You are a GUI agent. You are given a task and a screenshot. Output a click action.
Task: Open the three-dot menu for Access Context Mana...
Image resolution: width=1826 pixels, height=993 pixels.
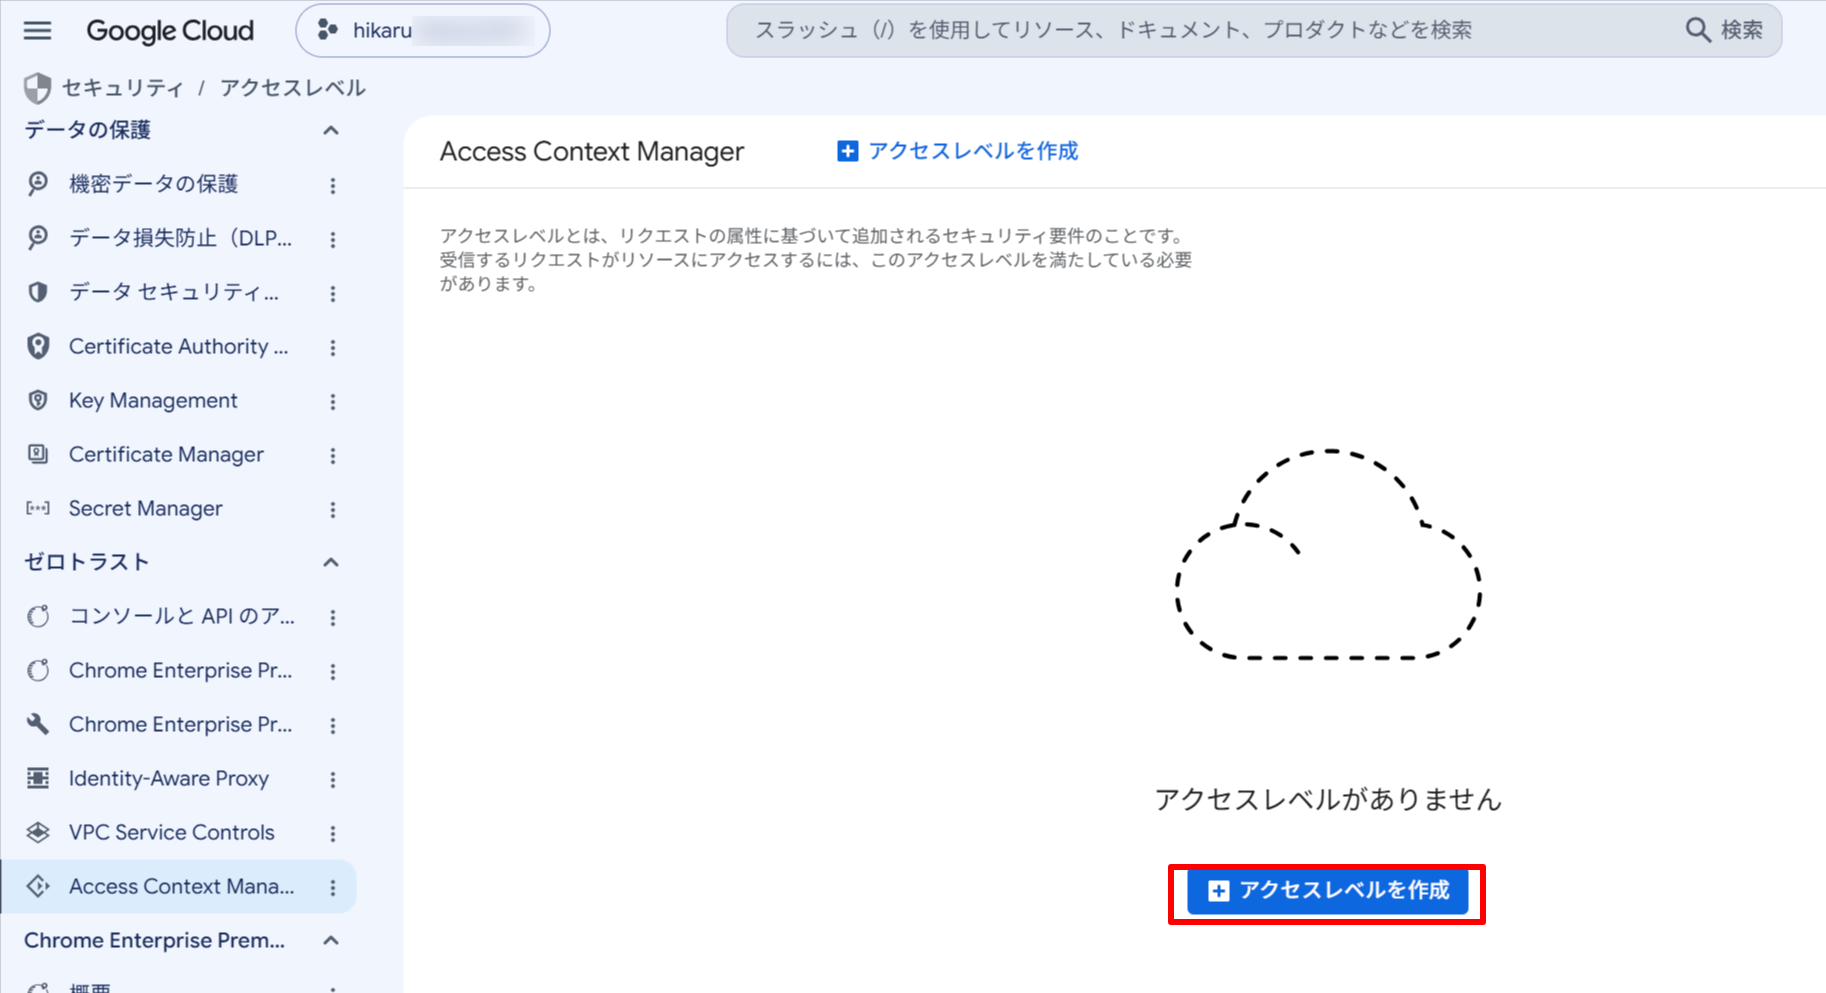(333, 887)
